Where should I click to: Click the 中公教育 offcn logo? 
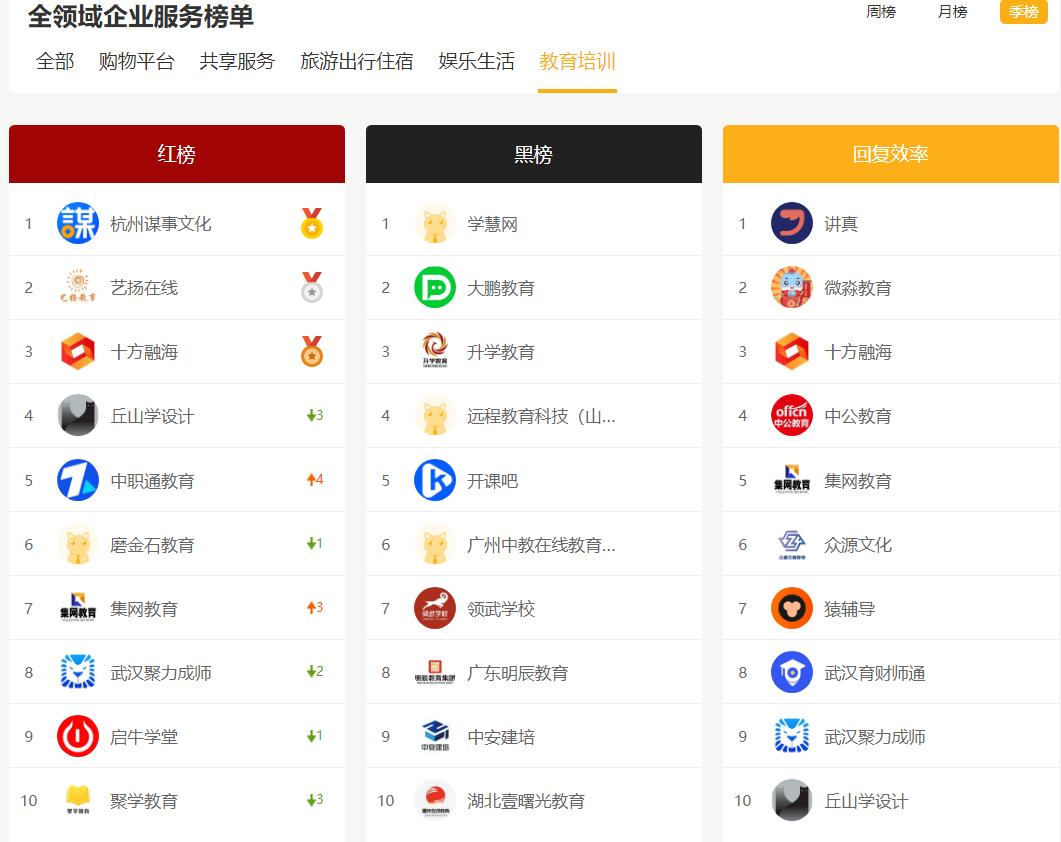click(791, 416)
